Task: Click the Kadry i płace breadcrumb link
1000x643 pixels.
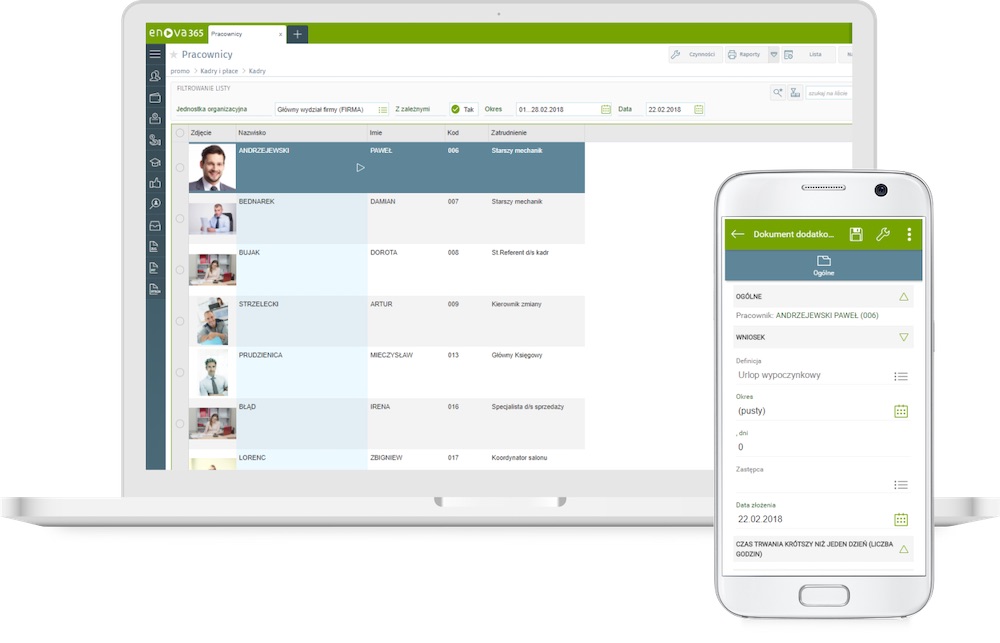Action: point(219,71)
